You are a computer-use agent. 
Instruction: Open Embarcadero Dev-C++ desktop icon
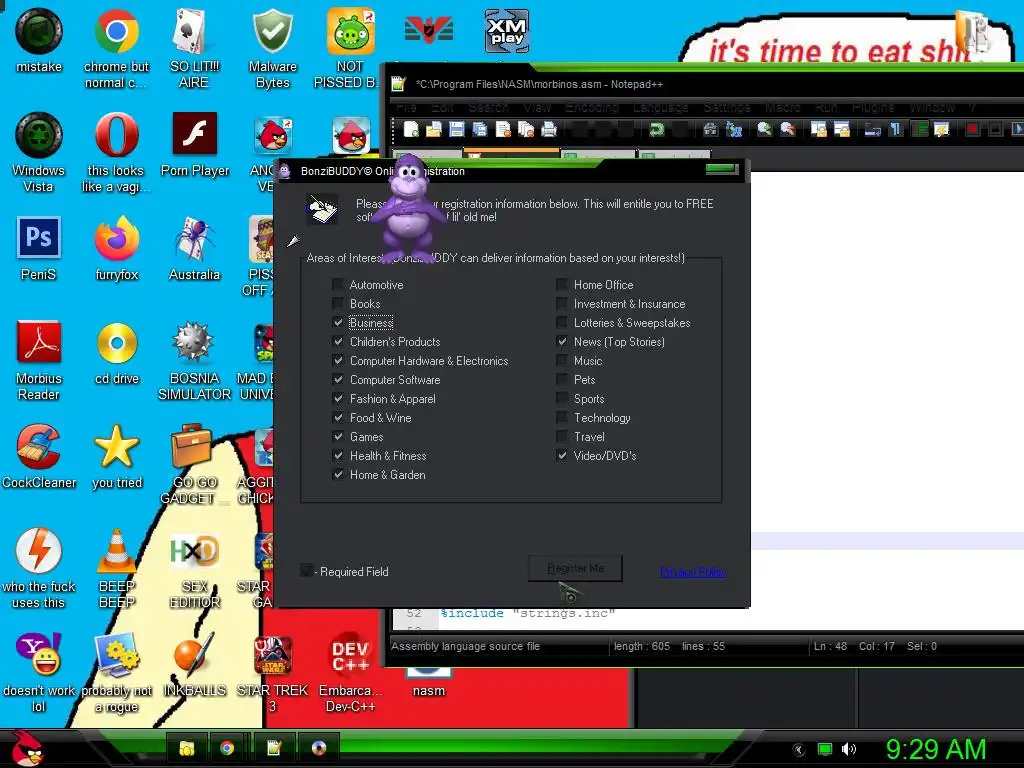click(x=350, y=671)
